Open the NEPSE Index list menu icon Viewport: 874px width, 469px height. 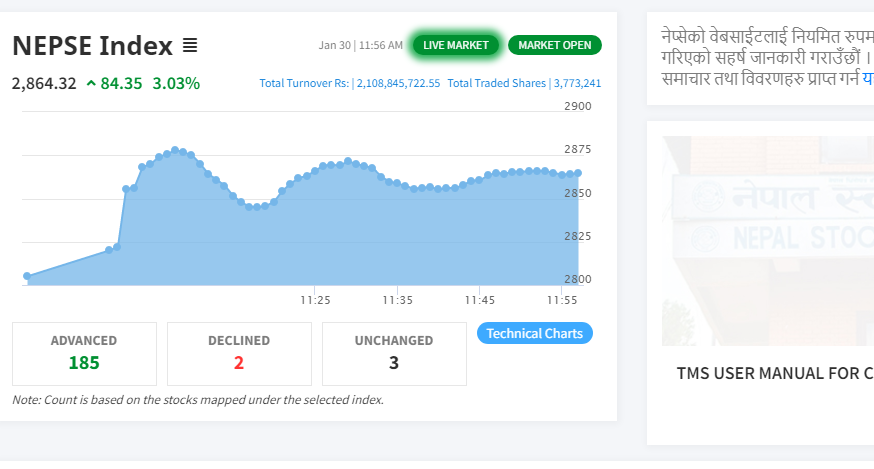tap(190, 46)
